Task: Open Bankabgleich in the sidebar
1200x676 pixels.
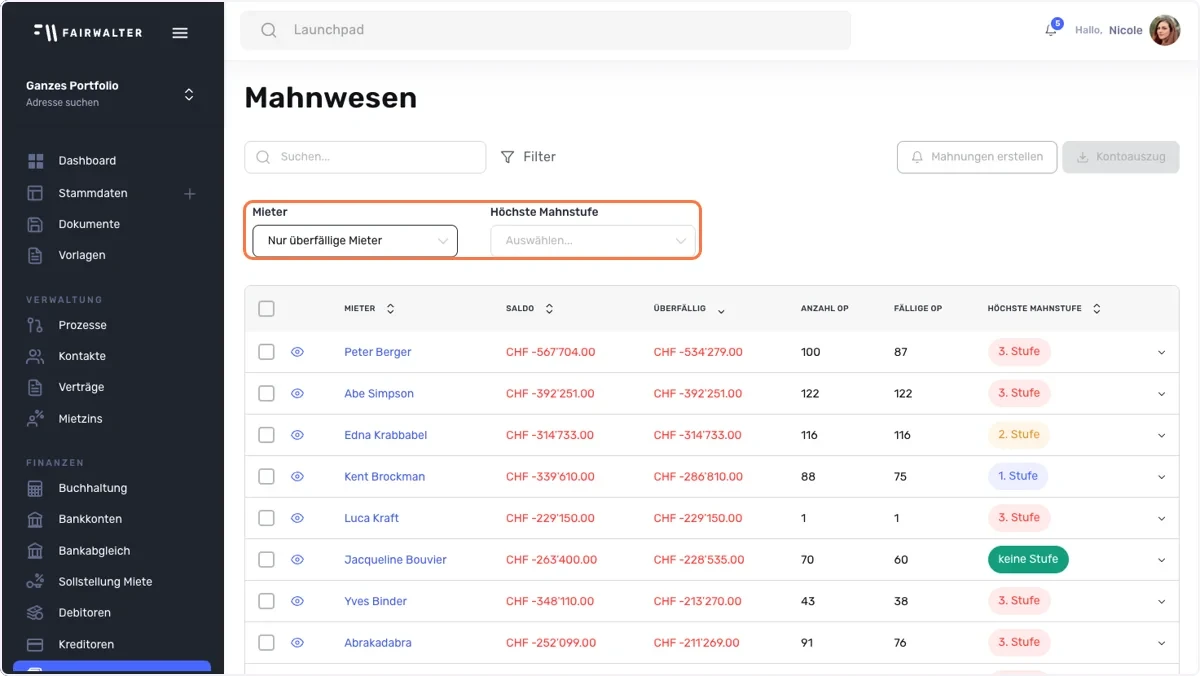Action: click(94, 551)
